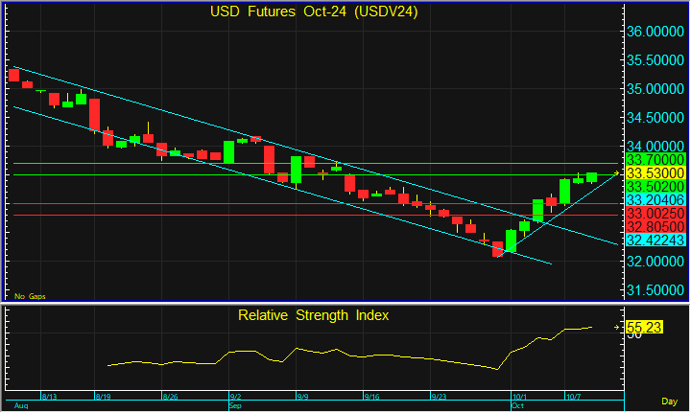Click the USD Futures Oct-24 chart title
This screenshot has width=691, height=413.
click(313, 12)
